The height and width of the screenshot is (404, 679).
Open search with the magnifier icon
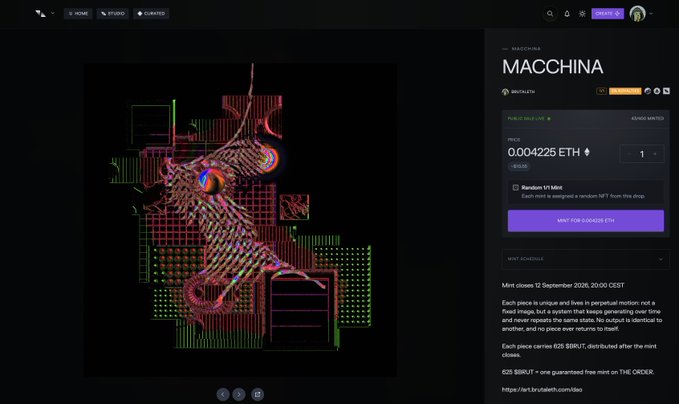(550, 14)
